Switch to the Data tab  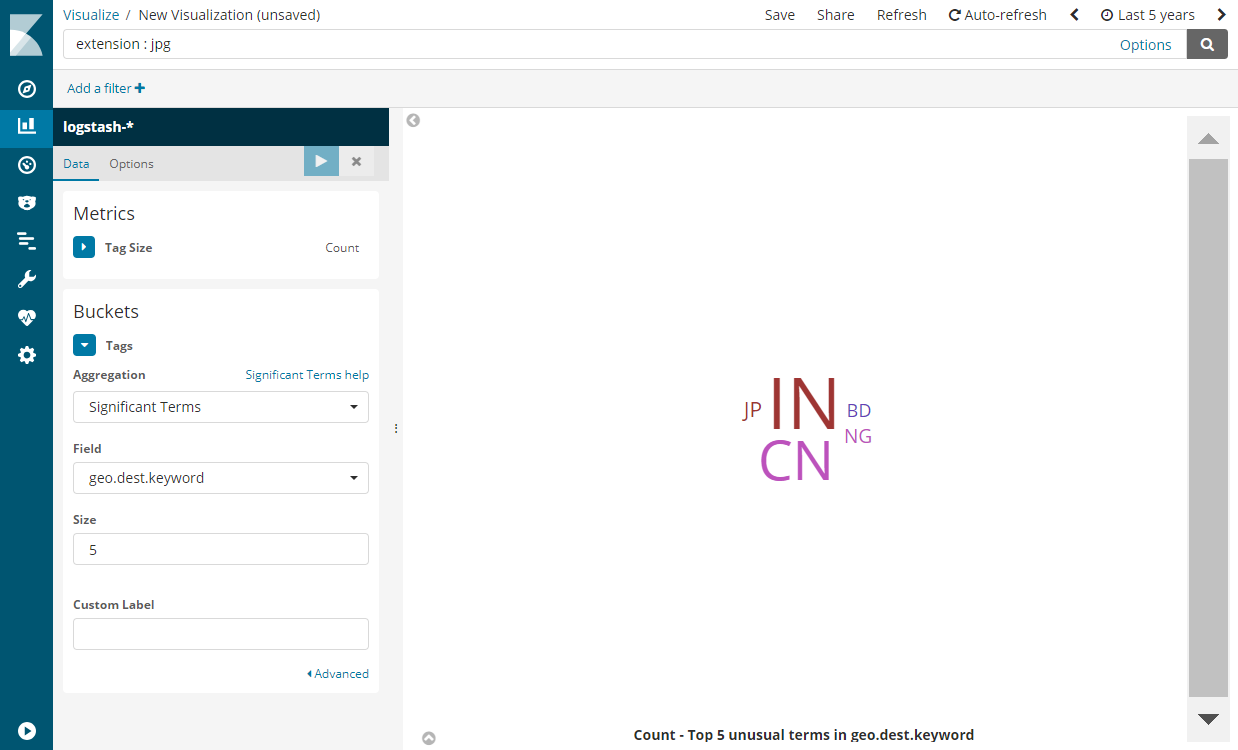76,164
